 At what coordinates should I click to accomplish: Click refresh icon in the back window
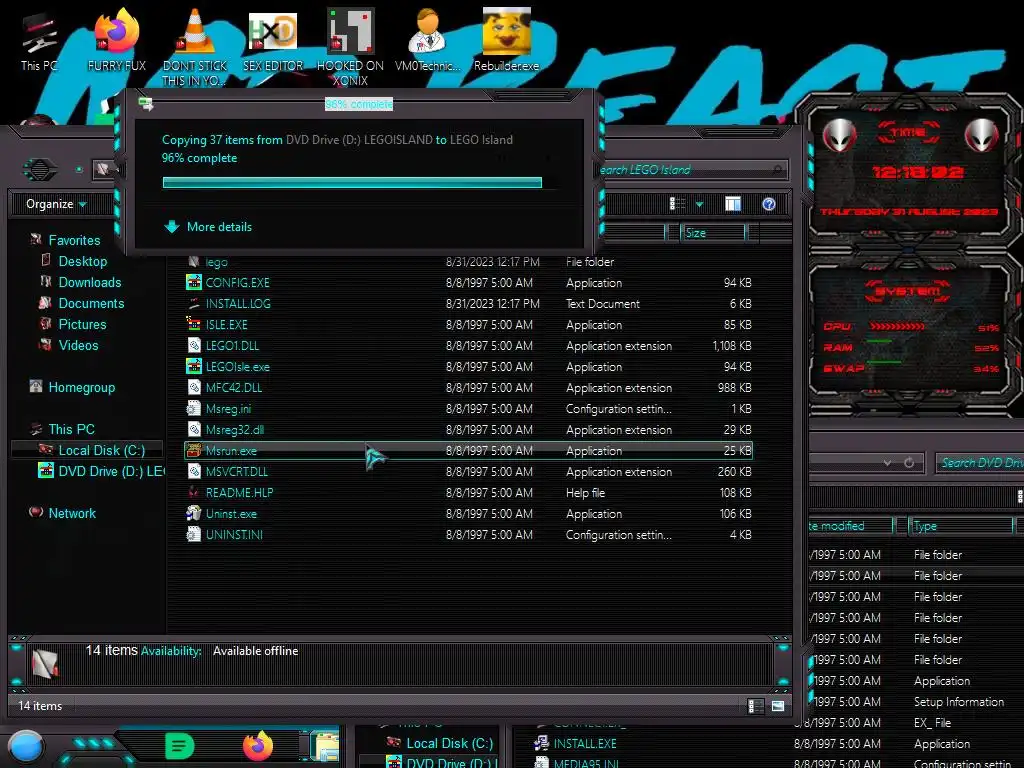[x=909, y=463]
